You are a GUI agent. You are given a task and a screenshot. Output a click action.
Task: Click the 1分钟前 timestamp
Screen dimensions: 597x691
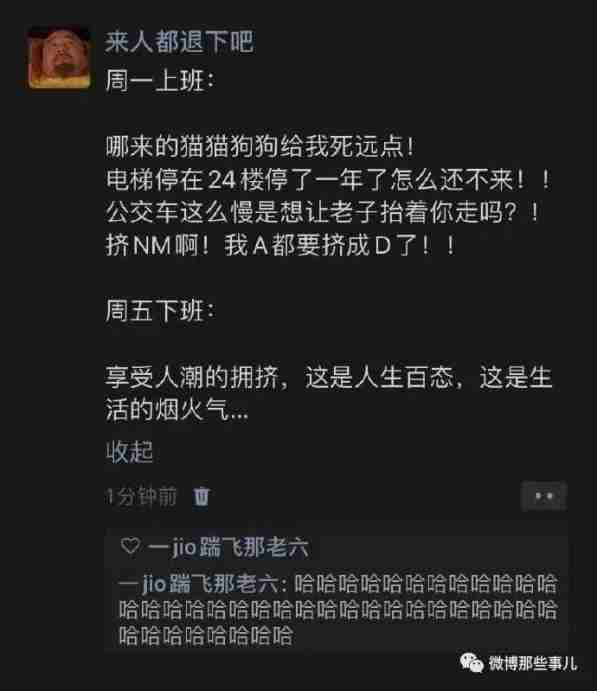click(141, 497)
